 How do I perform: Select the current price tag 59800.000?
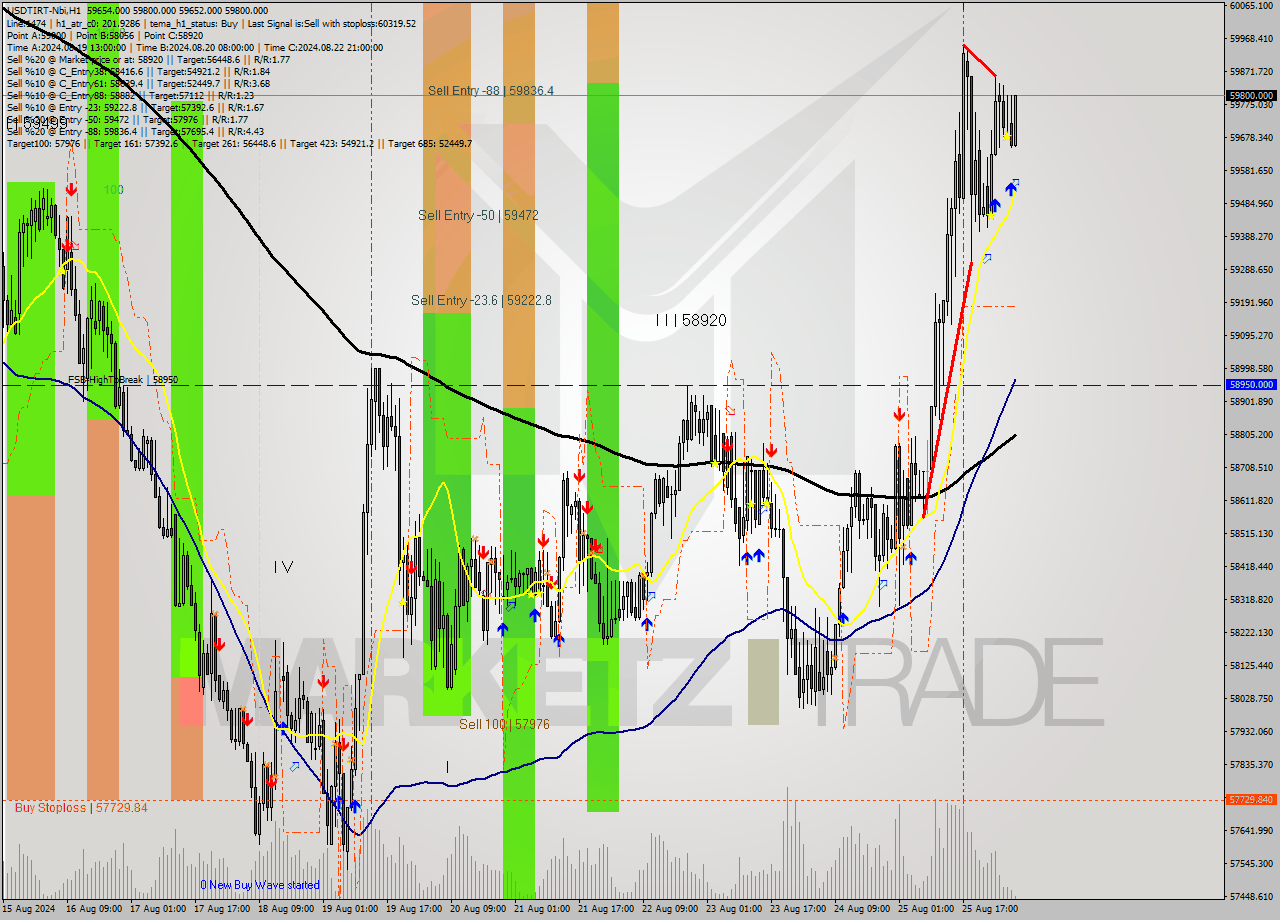point(1251,96)
